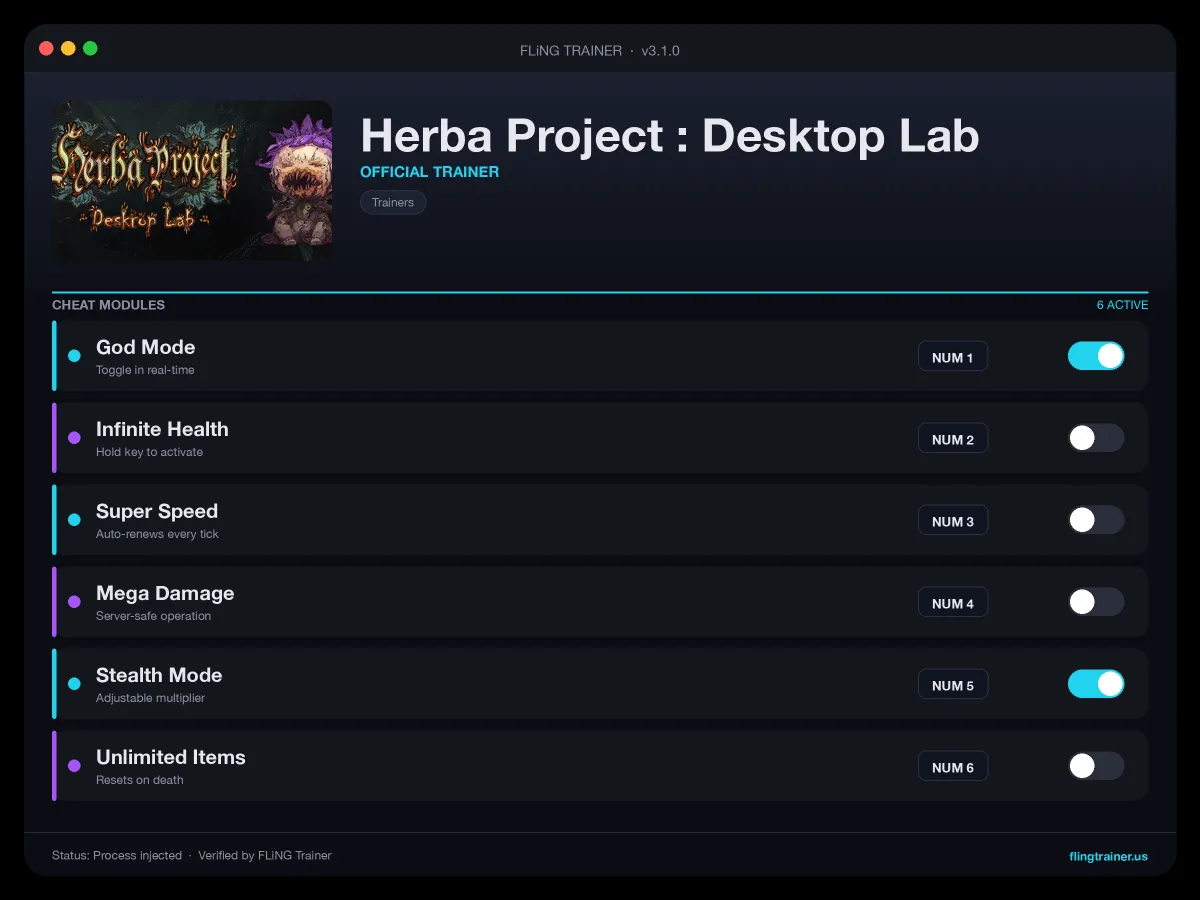Screen dimensions: 1200x900
Task: Click 'Resets on death' description
Action: coord(140,780)
